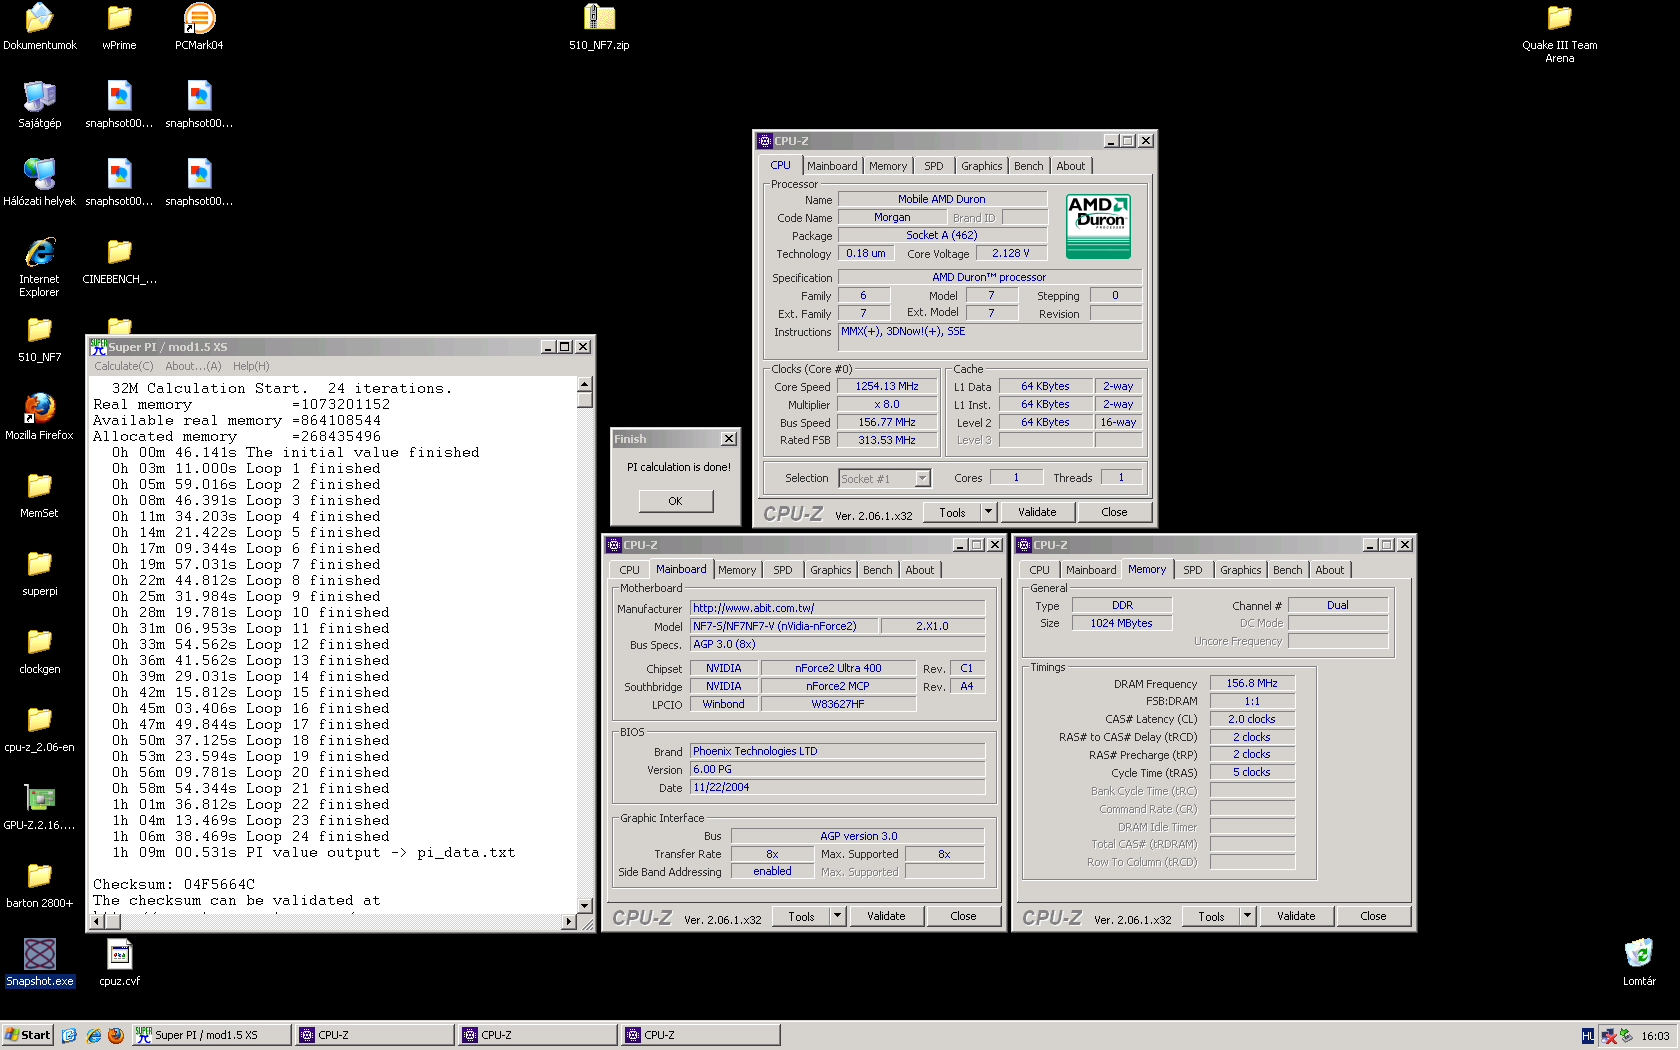
Task: Click the Super PI scrollbar up arrow
Action: (585, 385)
